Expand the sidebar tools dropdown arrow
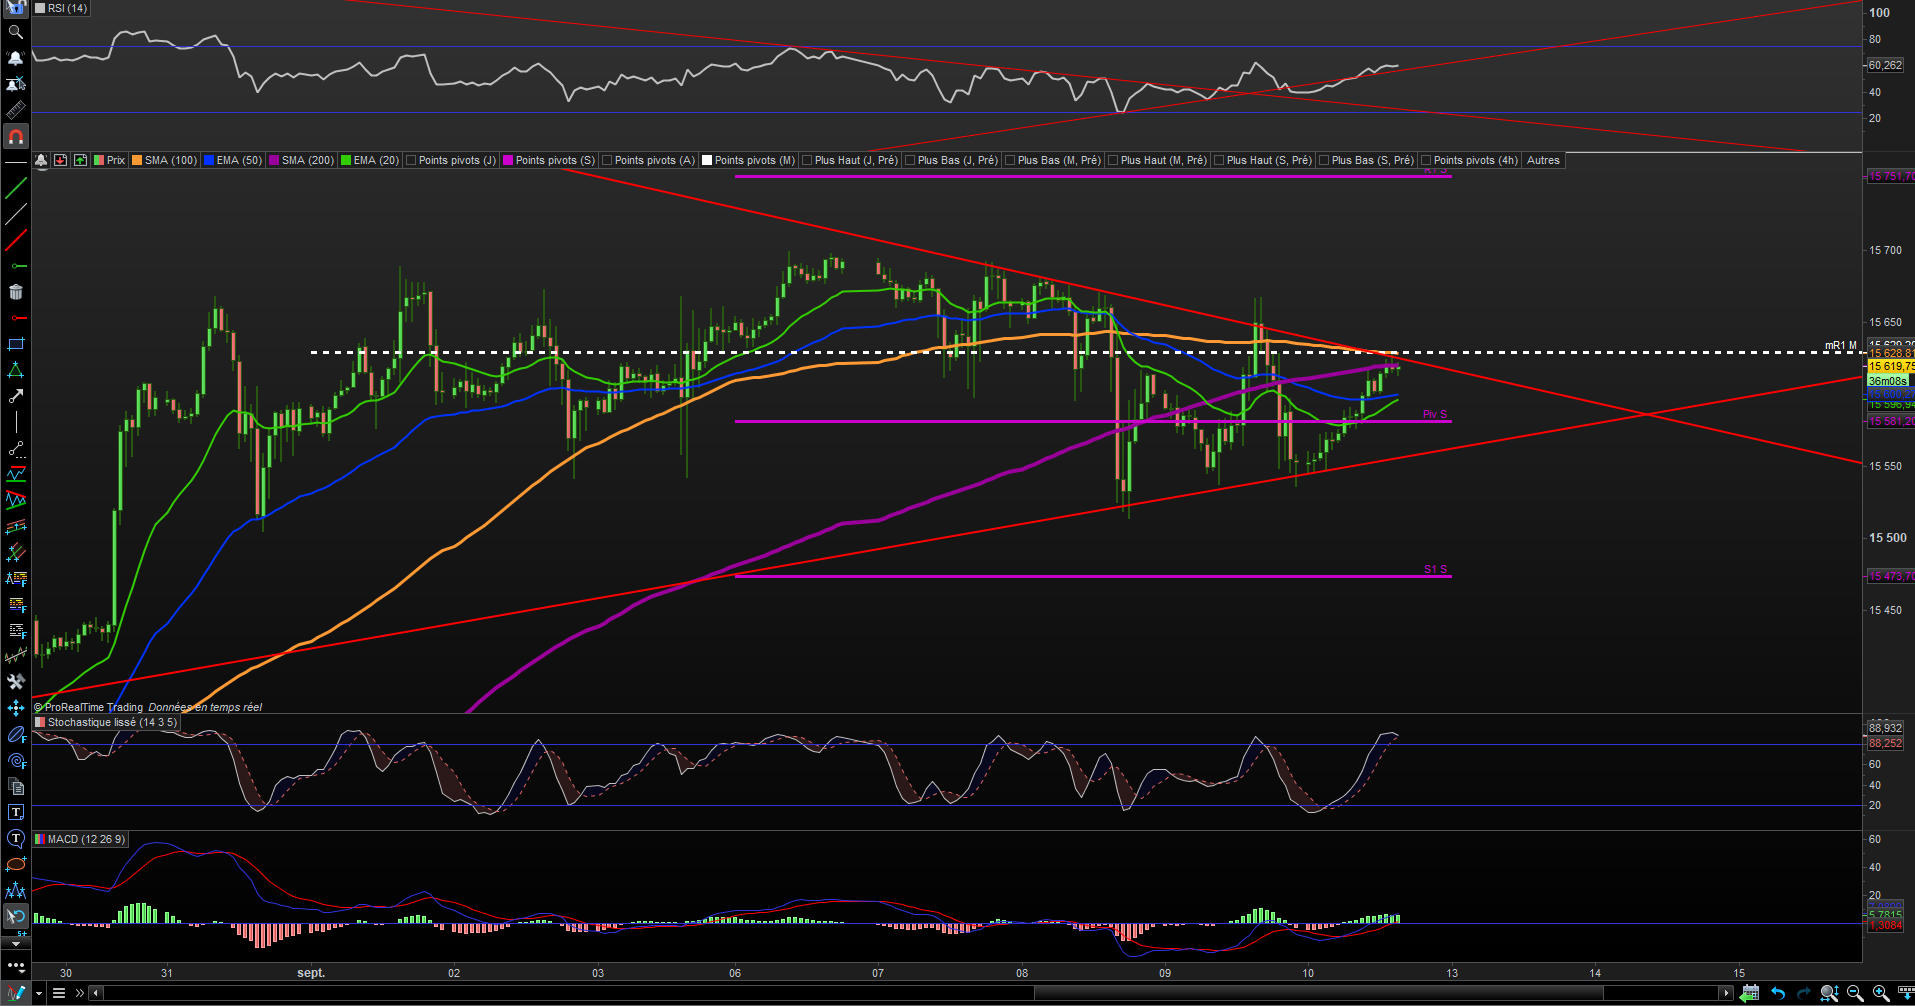1915x1006 pixels. [x=15, y=942]
